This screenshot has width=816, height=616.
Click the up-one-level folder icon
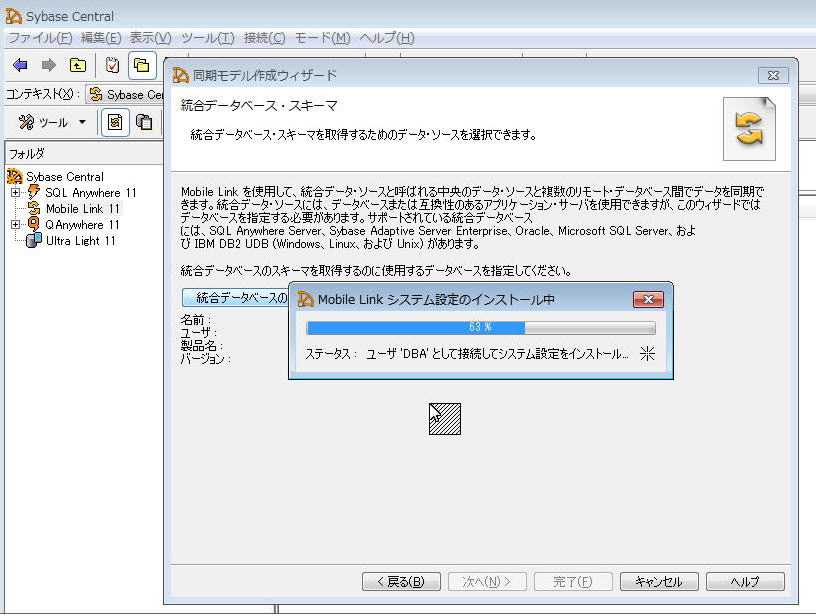(77, 66)
